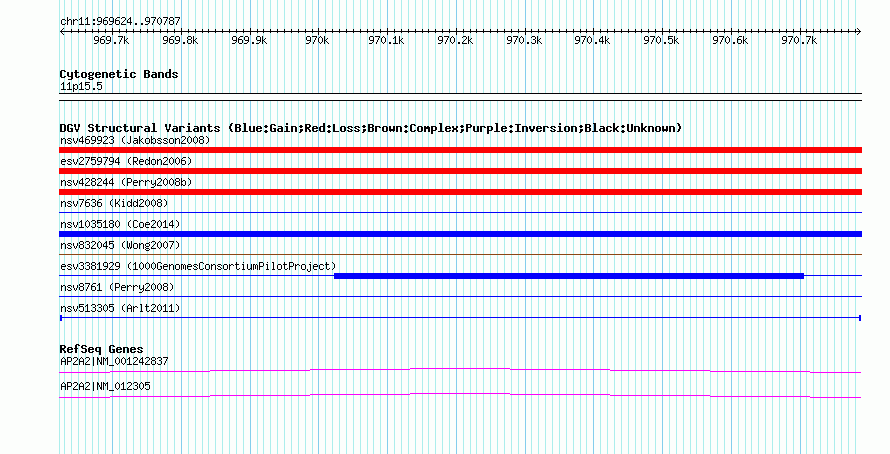Viewport: 890px width, 454px height.
Task: Click the chr11:969624..970787 coordinate label
Action: 120,22
